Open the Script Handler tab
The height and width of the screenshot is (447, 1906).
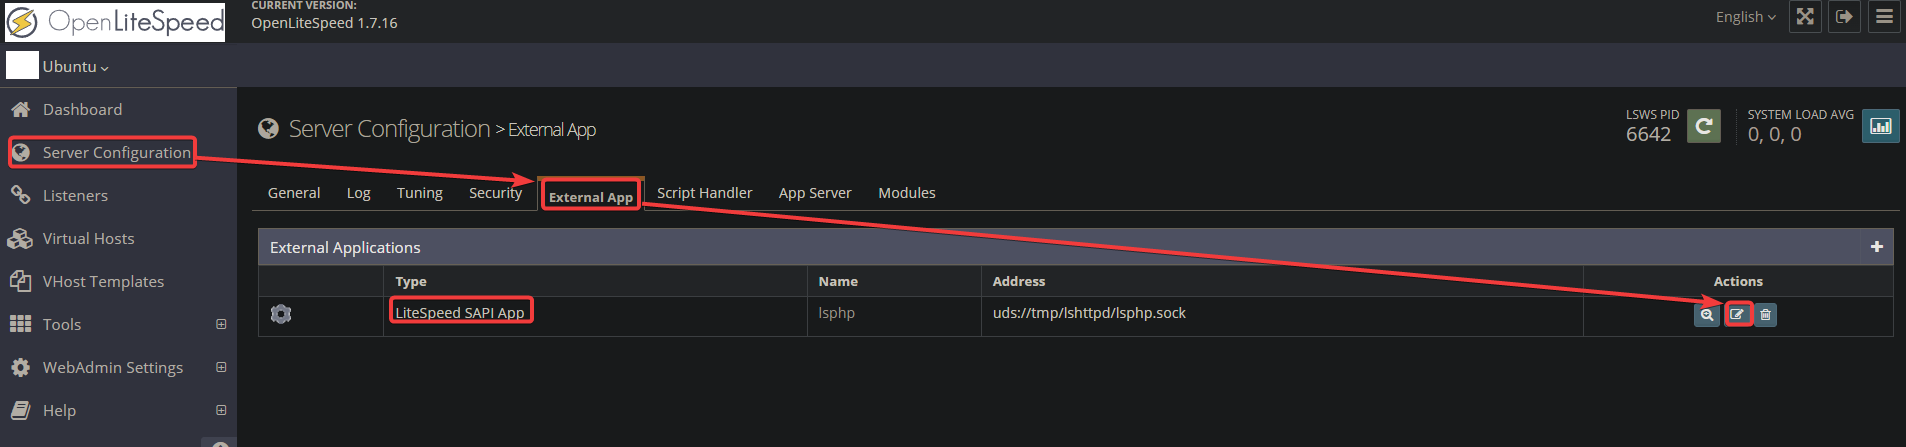click(705, 193)
